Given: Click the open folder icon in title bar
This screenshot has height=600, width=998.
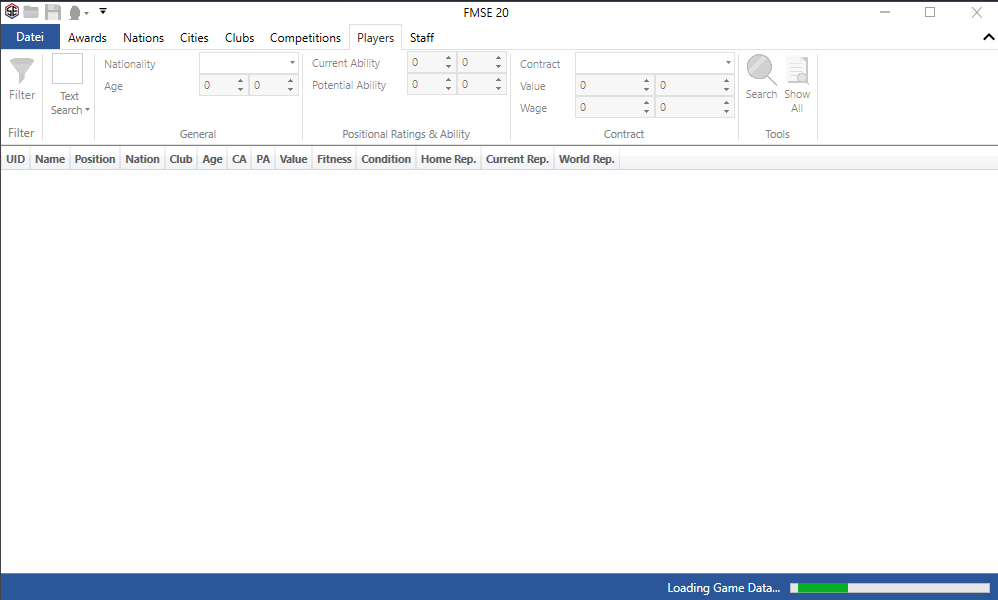Looking at the screenshot, I should (x=32, y=12).
